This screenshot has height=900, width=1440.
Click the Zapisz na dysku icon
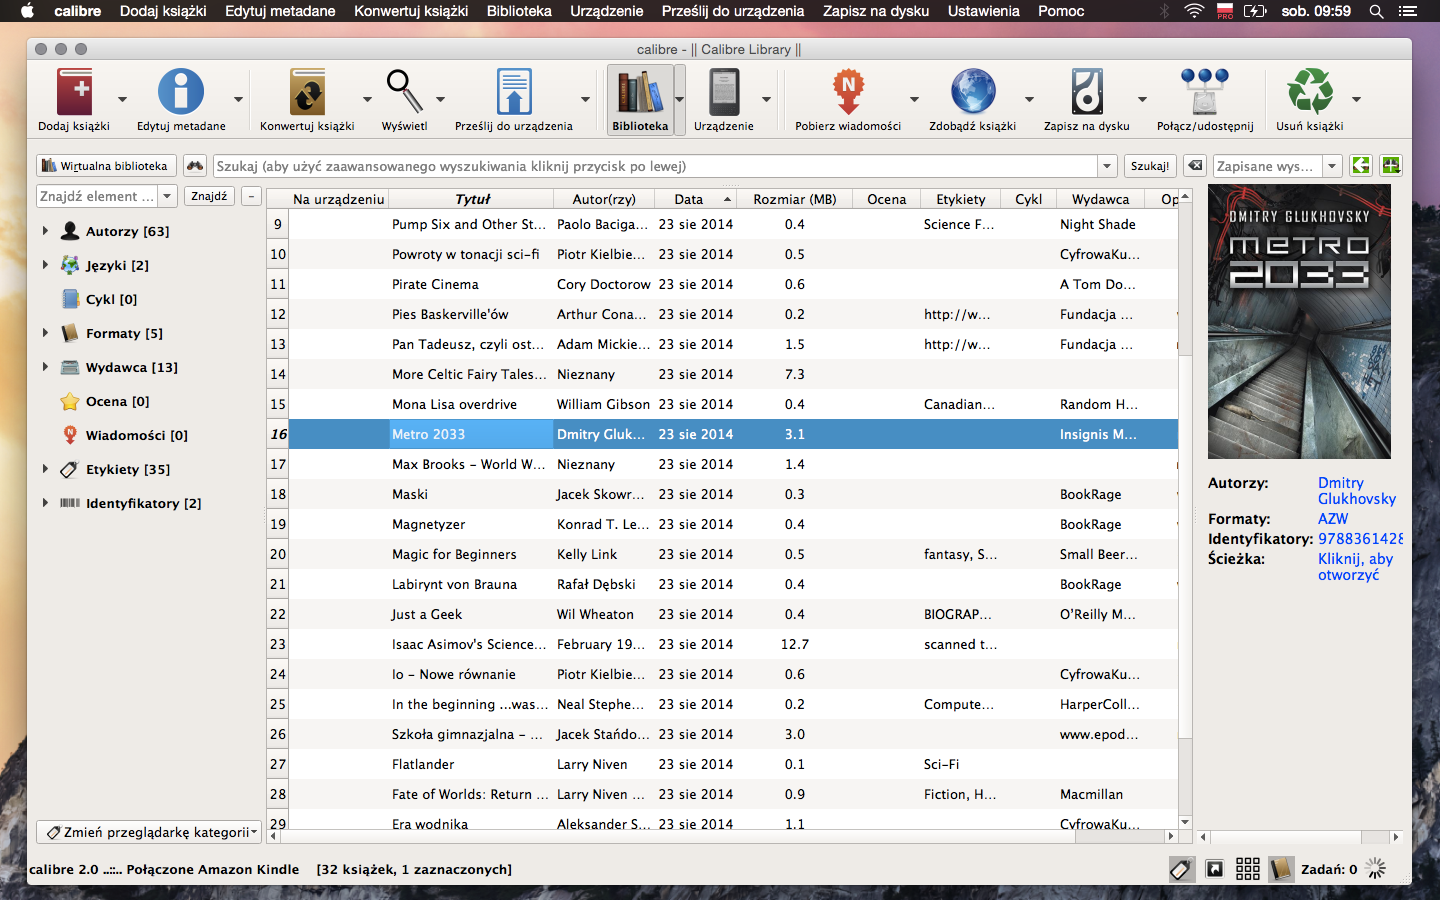[1087, 92]
